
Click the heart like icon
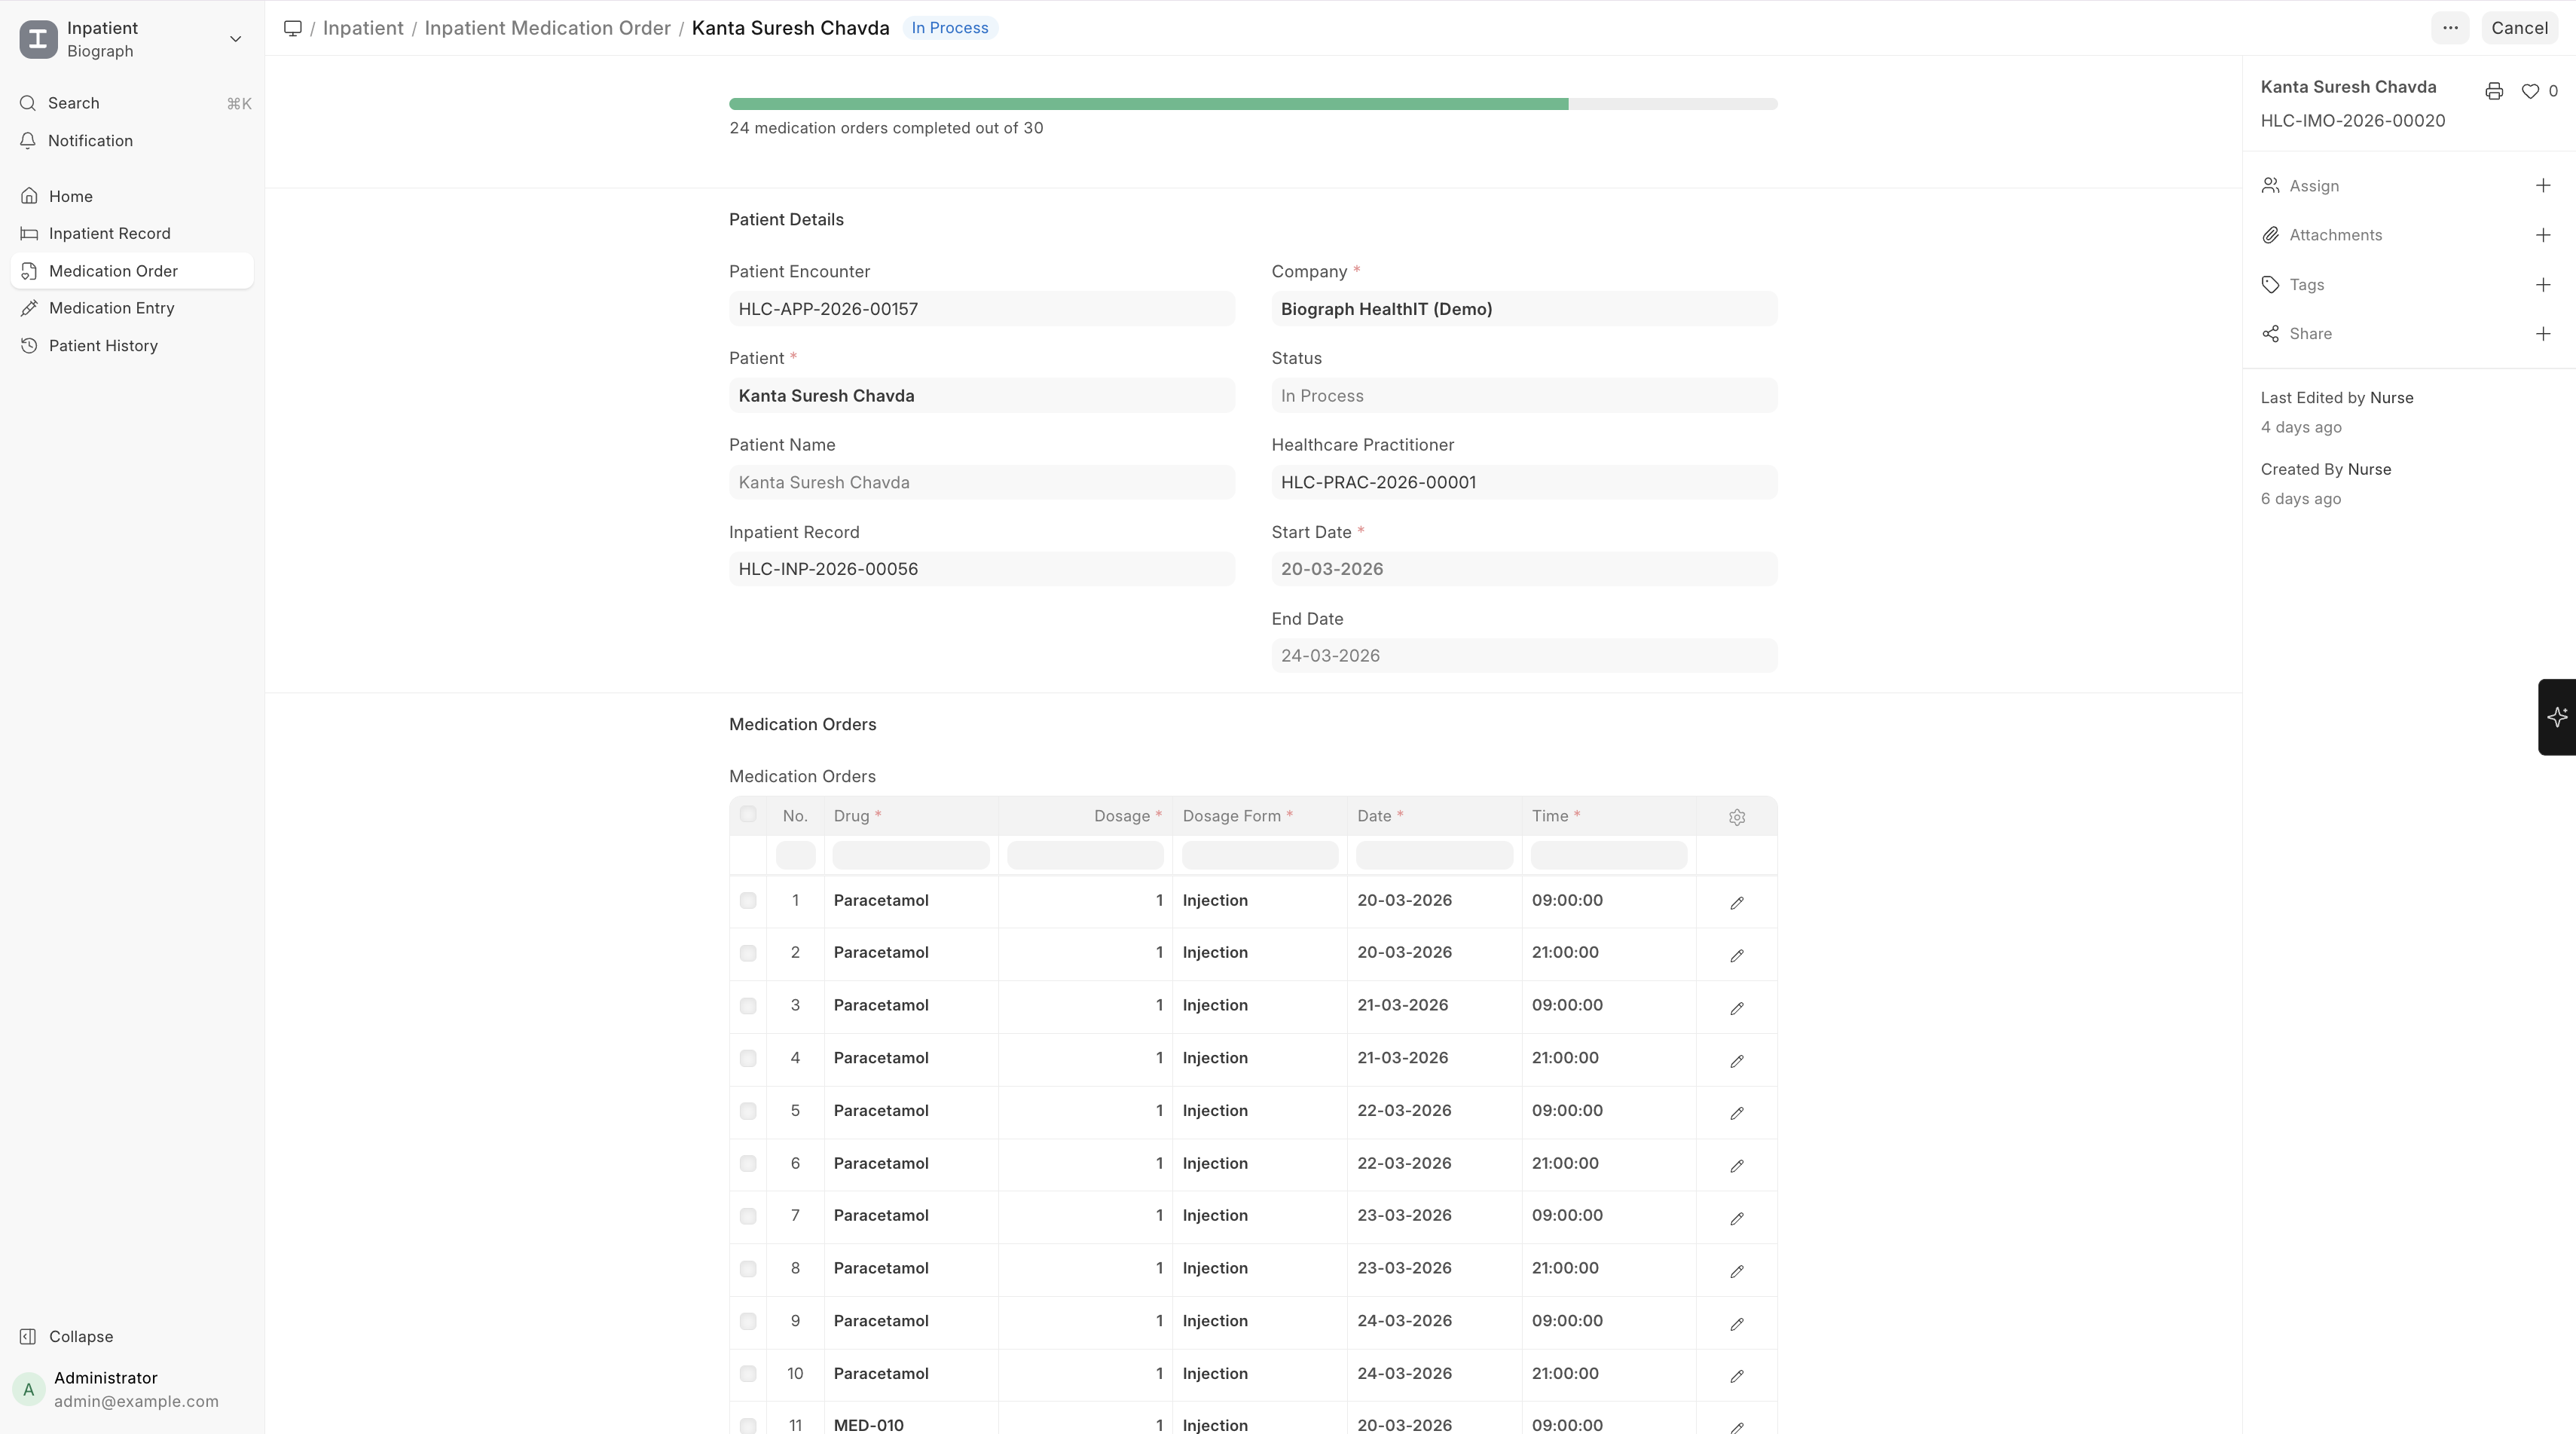(2529, 91)
